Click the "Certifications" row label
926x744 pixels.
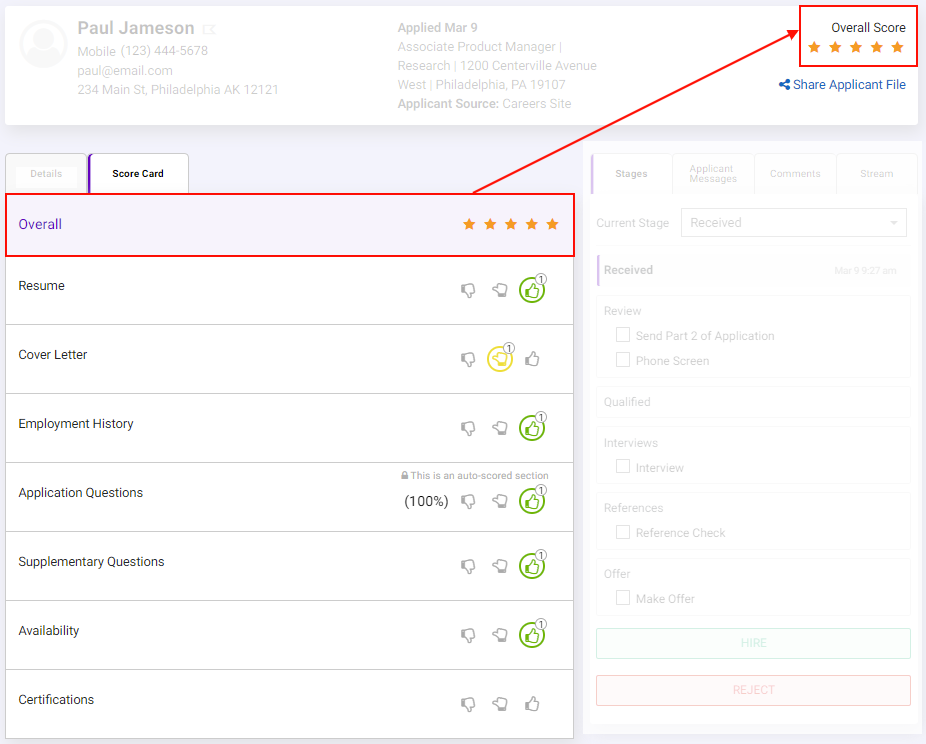point(56,700)
